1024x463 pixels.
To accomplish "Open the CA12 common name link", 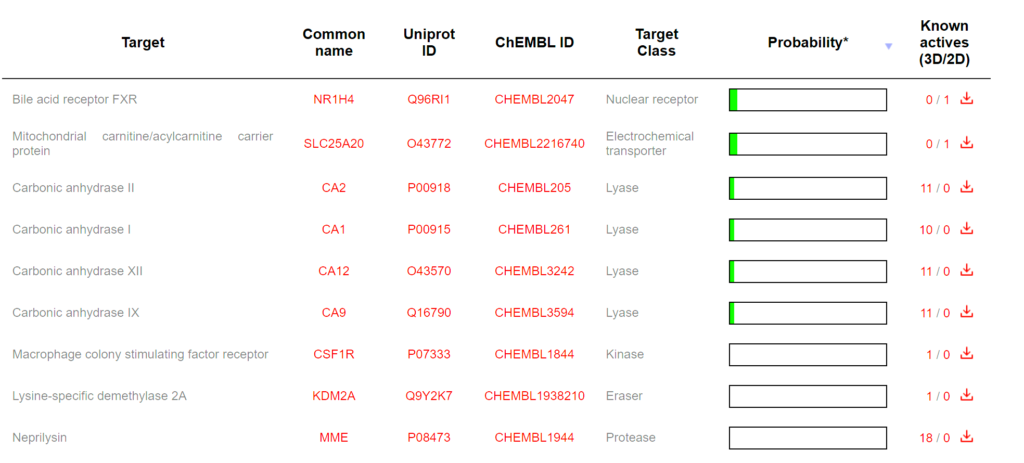I will (x=333, y=271).
